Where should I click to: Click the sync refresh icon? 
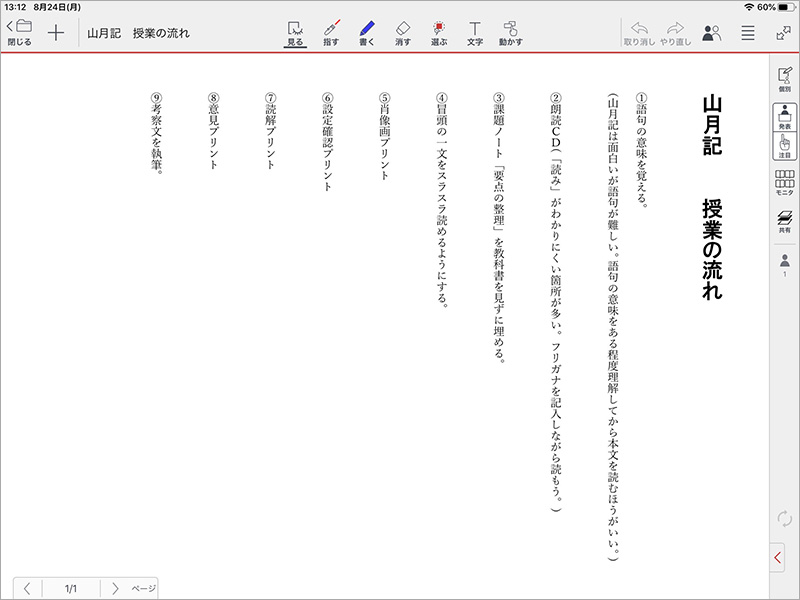point(785,519)
